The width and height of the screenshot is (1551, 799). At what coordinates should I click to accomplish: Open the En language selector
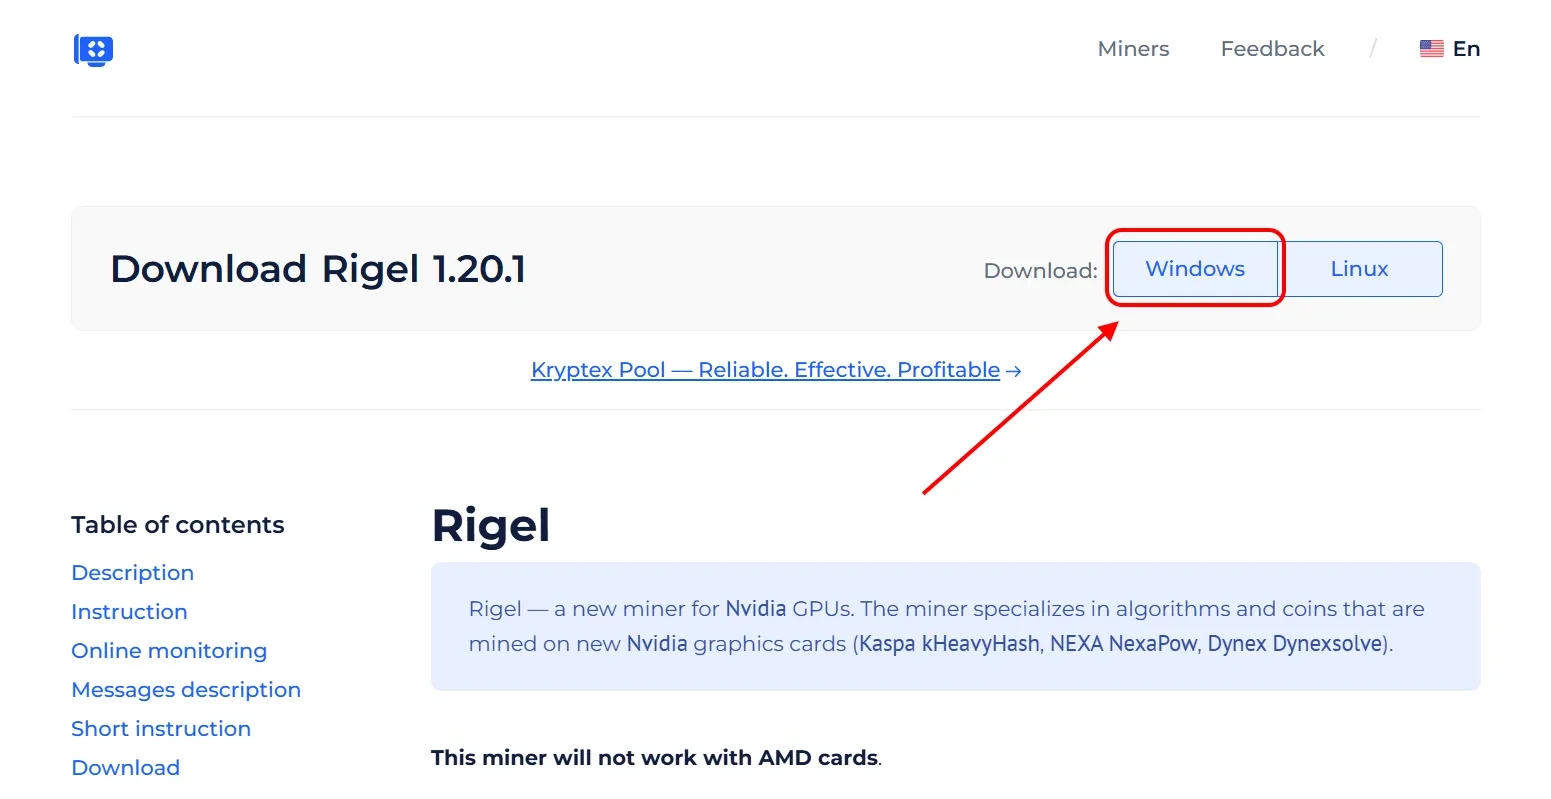1465,49
